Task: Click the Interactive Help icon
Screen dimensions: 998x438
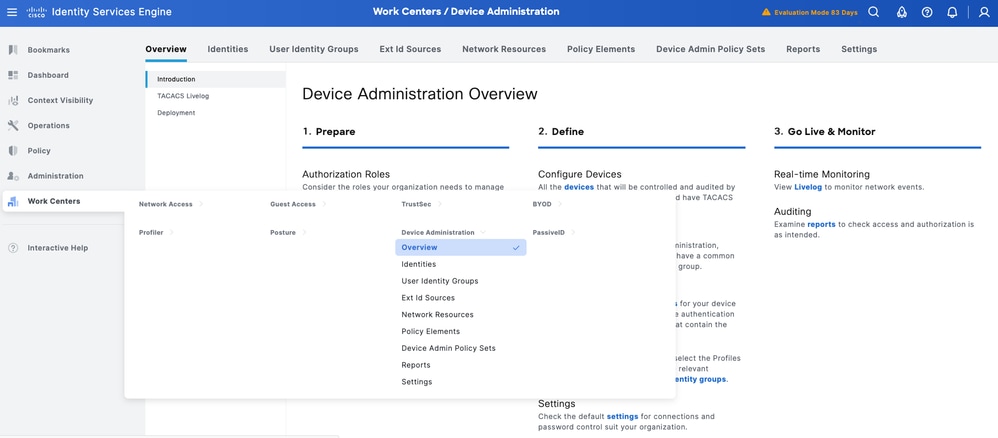Action: tap(13, 248)
